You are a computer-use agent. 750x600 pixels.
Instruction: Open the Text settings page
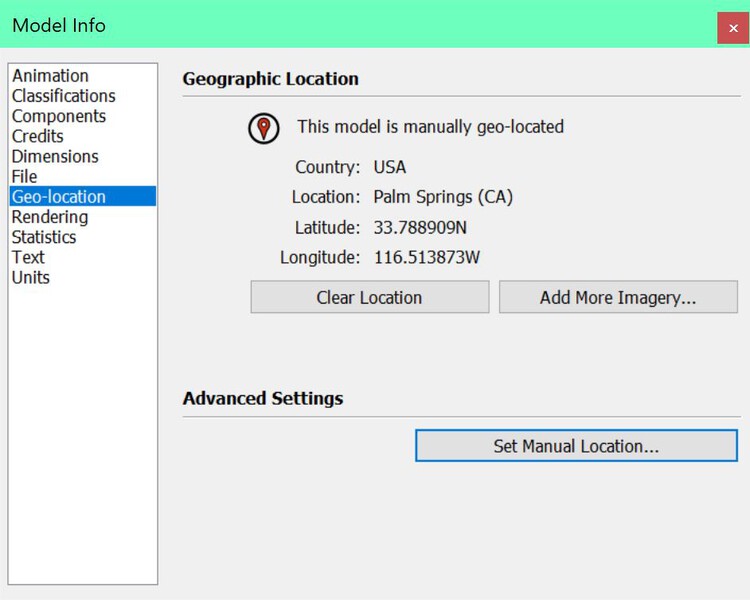pos(28,257)
